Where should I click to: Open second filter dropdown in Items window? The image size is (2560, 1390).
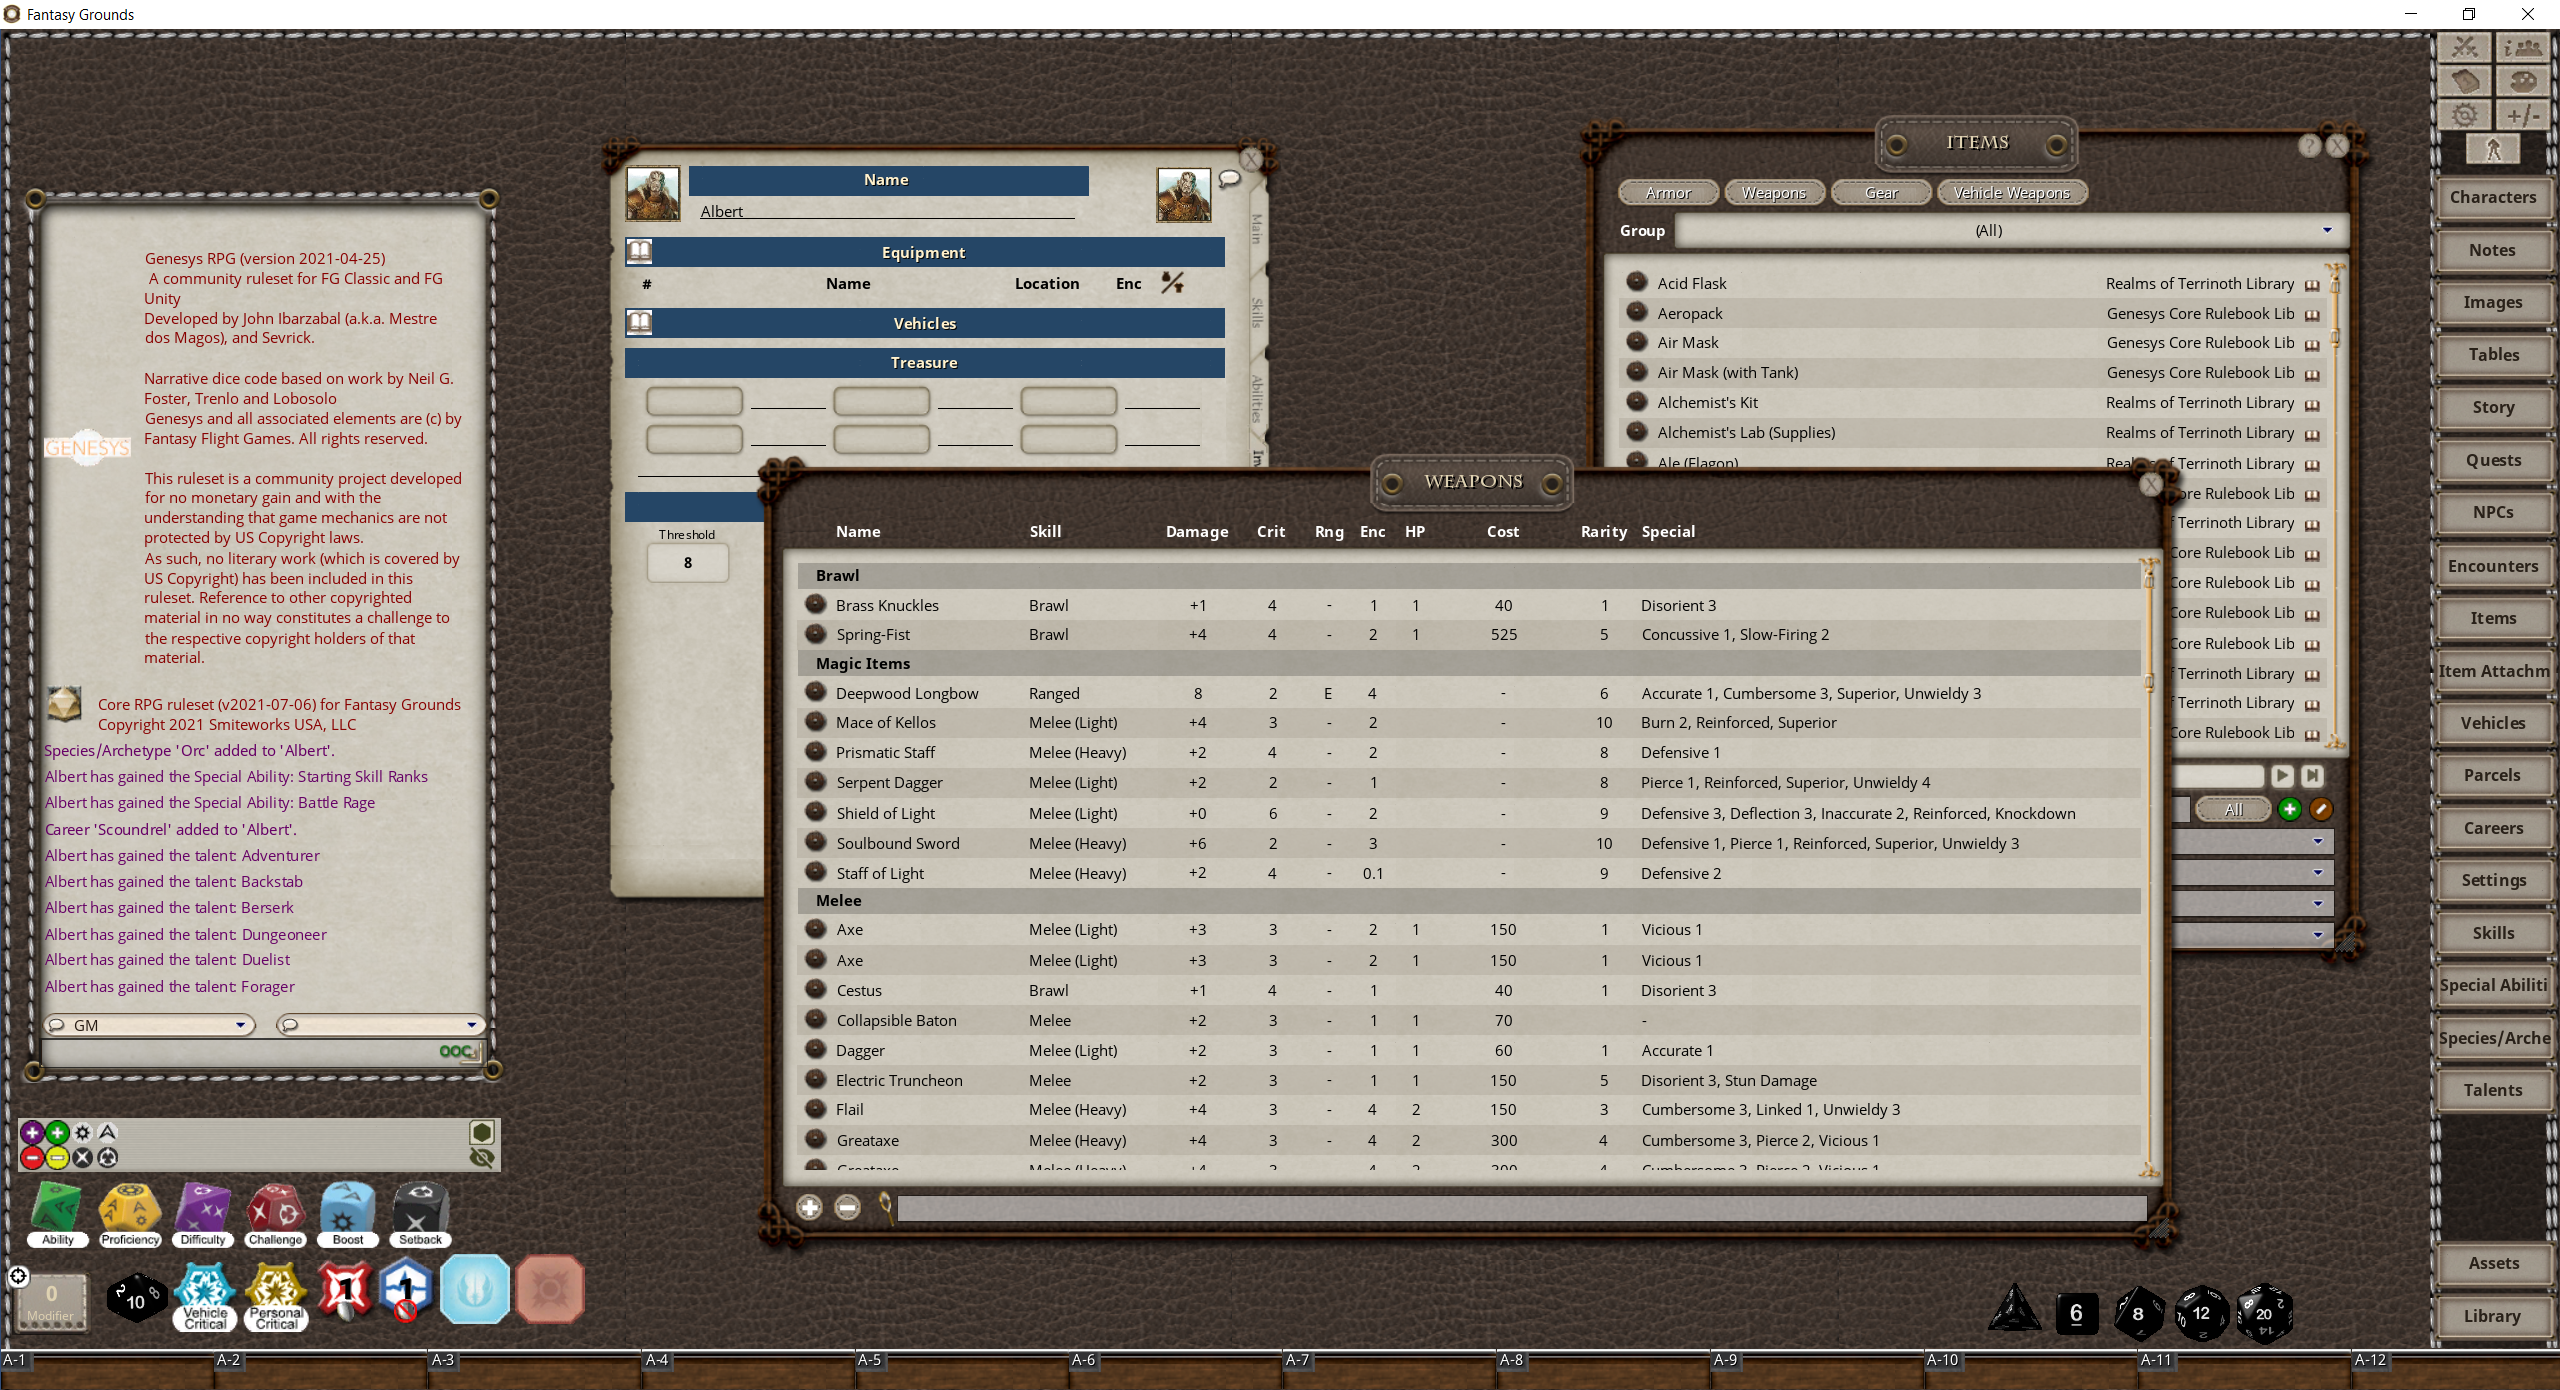2252,873
